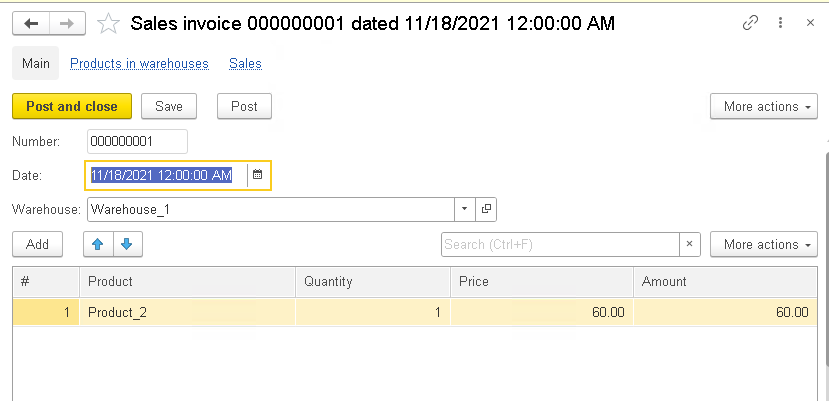Screen dimensions: 829x401
Task: Add invoice to favorites with star icon
Action: [108, 24]
